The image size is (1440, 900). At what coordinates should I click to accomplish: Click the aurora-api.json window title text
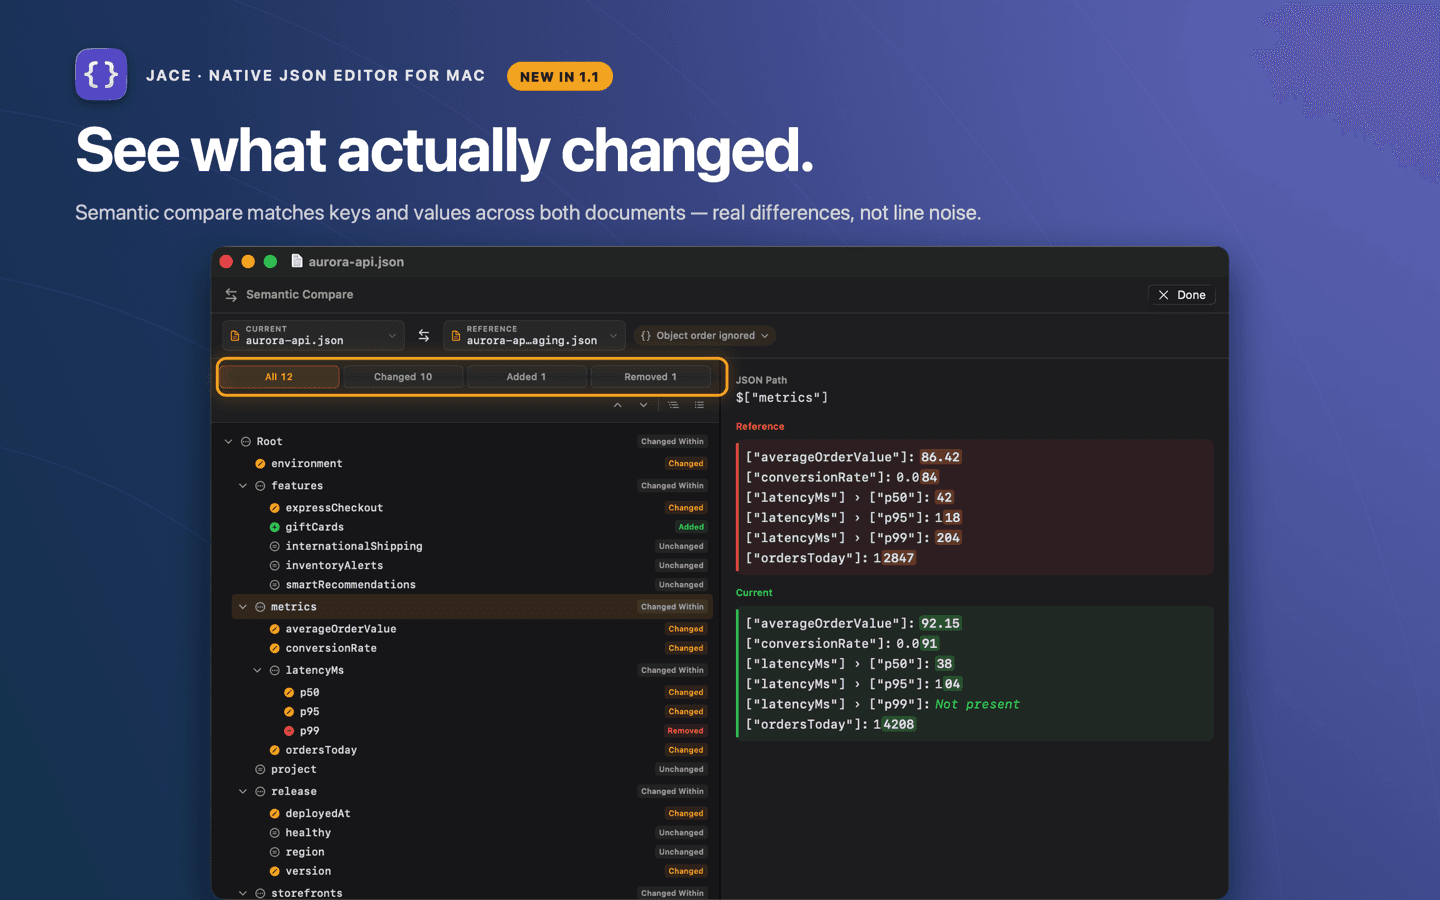click(356, 262)
